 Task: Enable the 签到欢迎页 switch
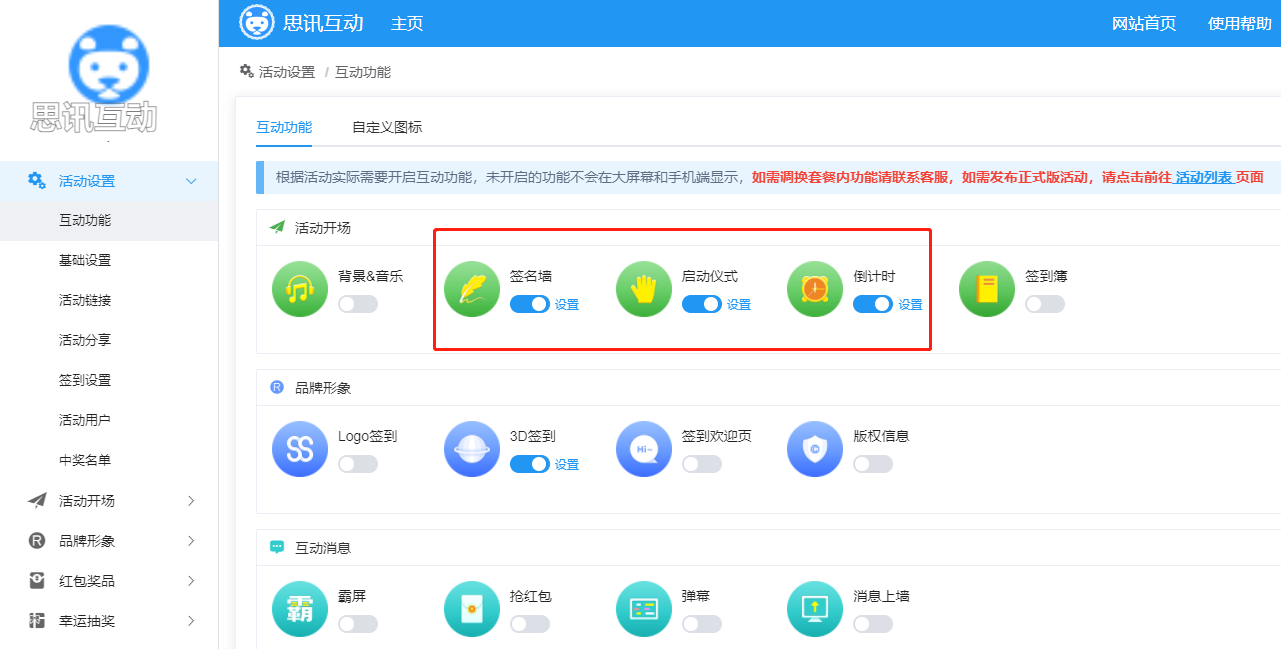pos(702,464)
